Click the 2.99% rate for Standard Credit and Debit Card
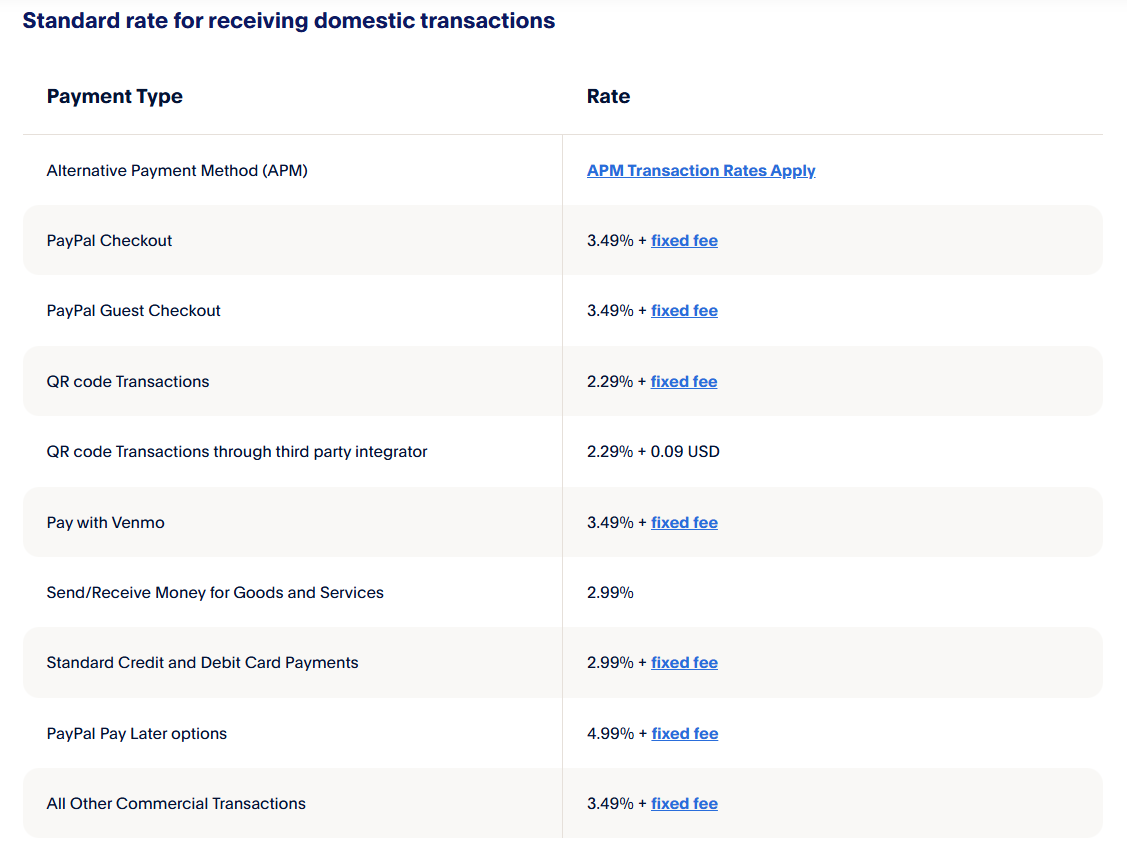Image resolution: width=1127 pixels, height=851 pixels. (x=610, y=663)
